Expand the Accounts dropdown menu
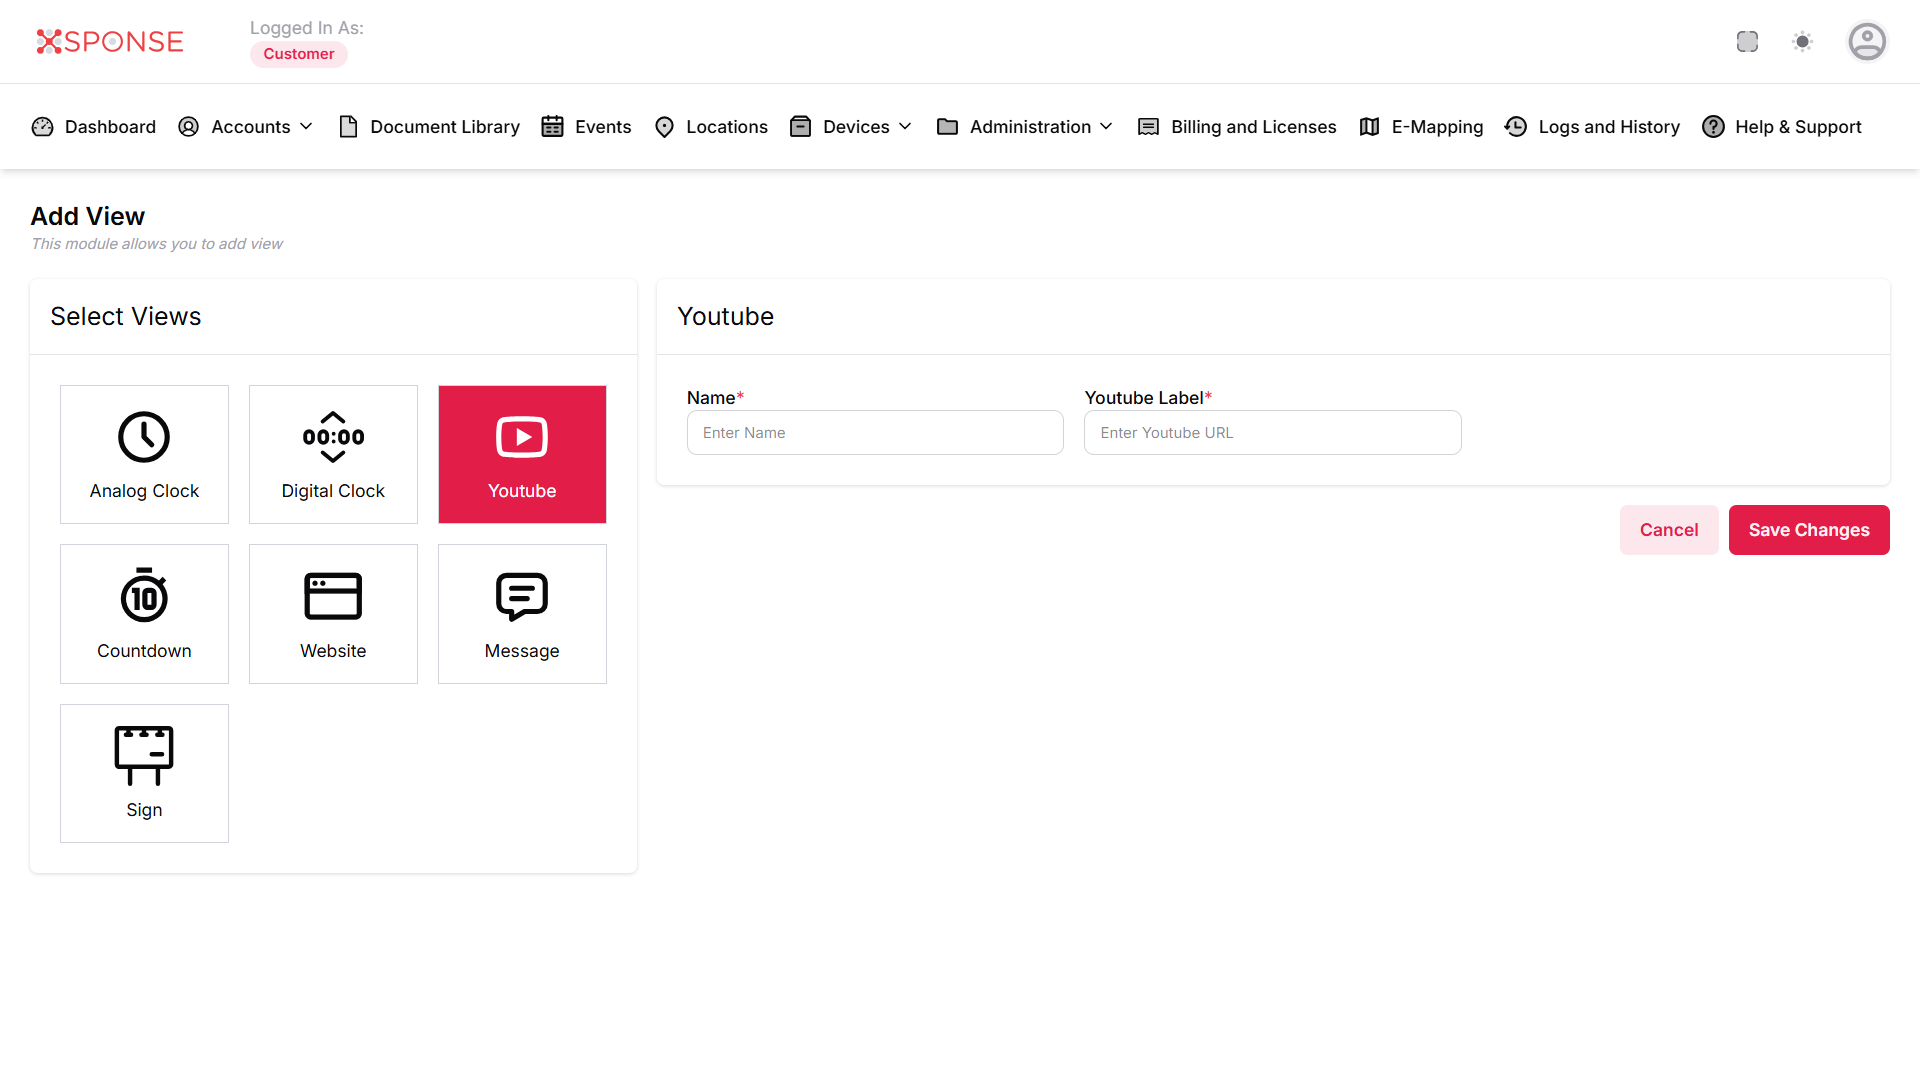The height and width of the screenshot is (1080, 1920). click(246, 127)
